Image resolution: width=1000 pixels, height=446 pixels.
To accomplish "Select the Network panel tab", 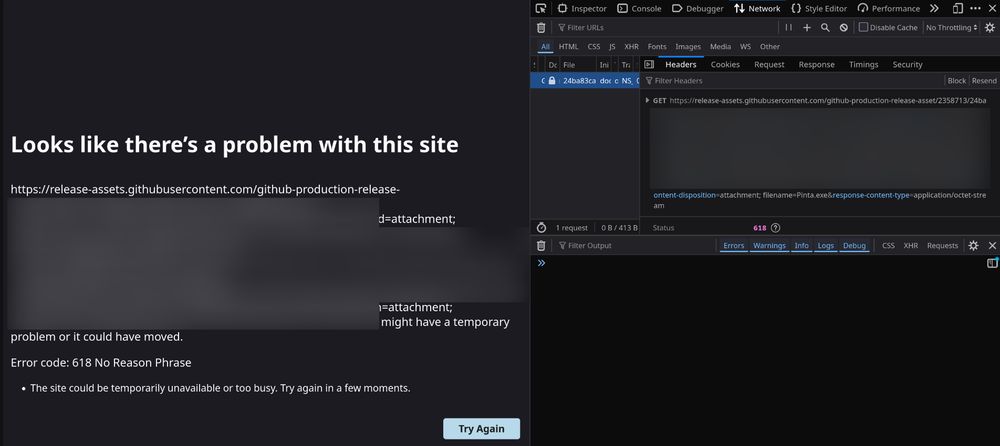I will pyautogui.click(x=757, y=8).
